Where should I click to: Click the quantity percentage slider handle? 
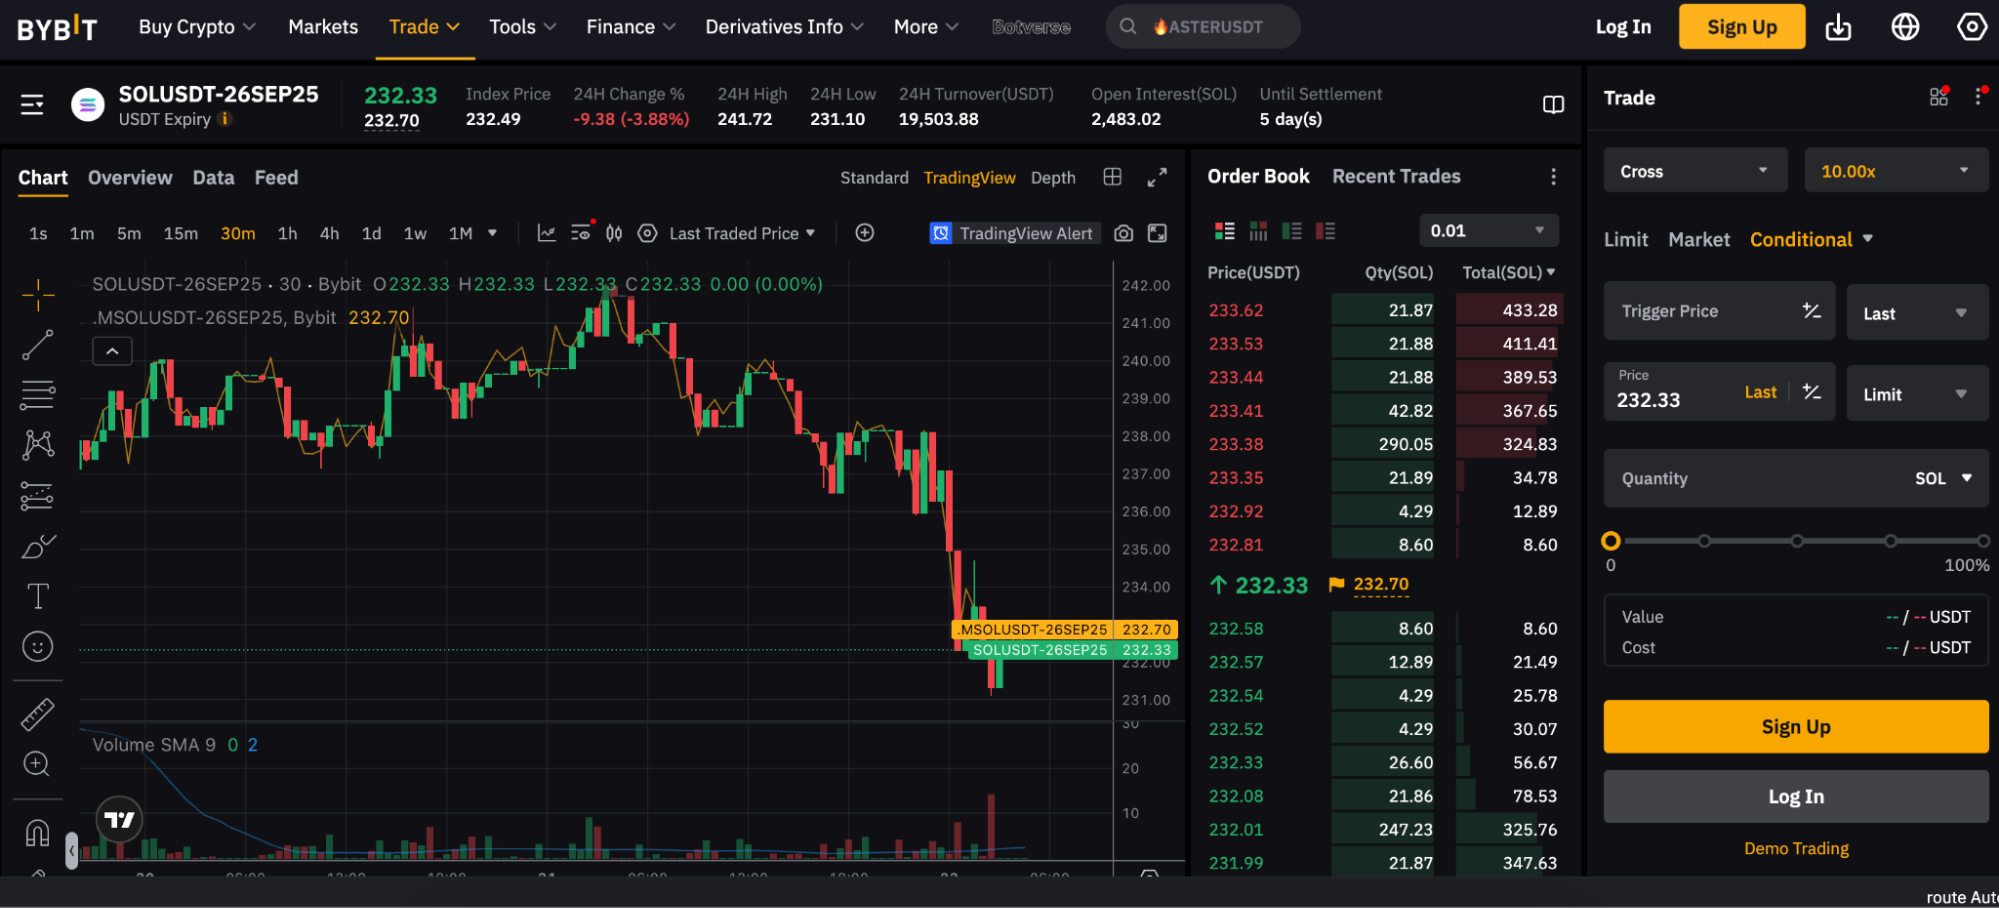point(1610,541)
